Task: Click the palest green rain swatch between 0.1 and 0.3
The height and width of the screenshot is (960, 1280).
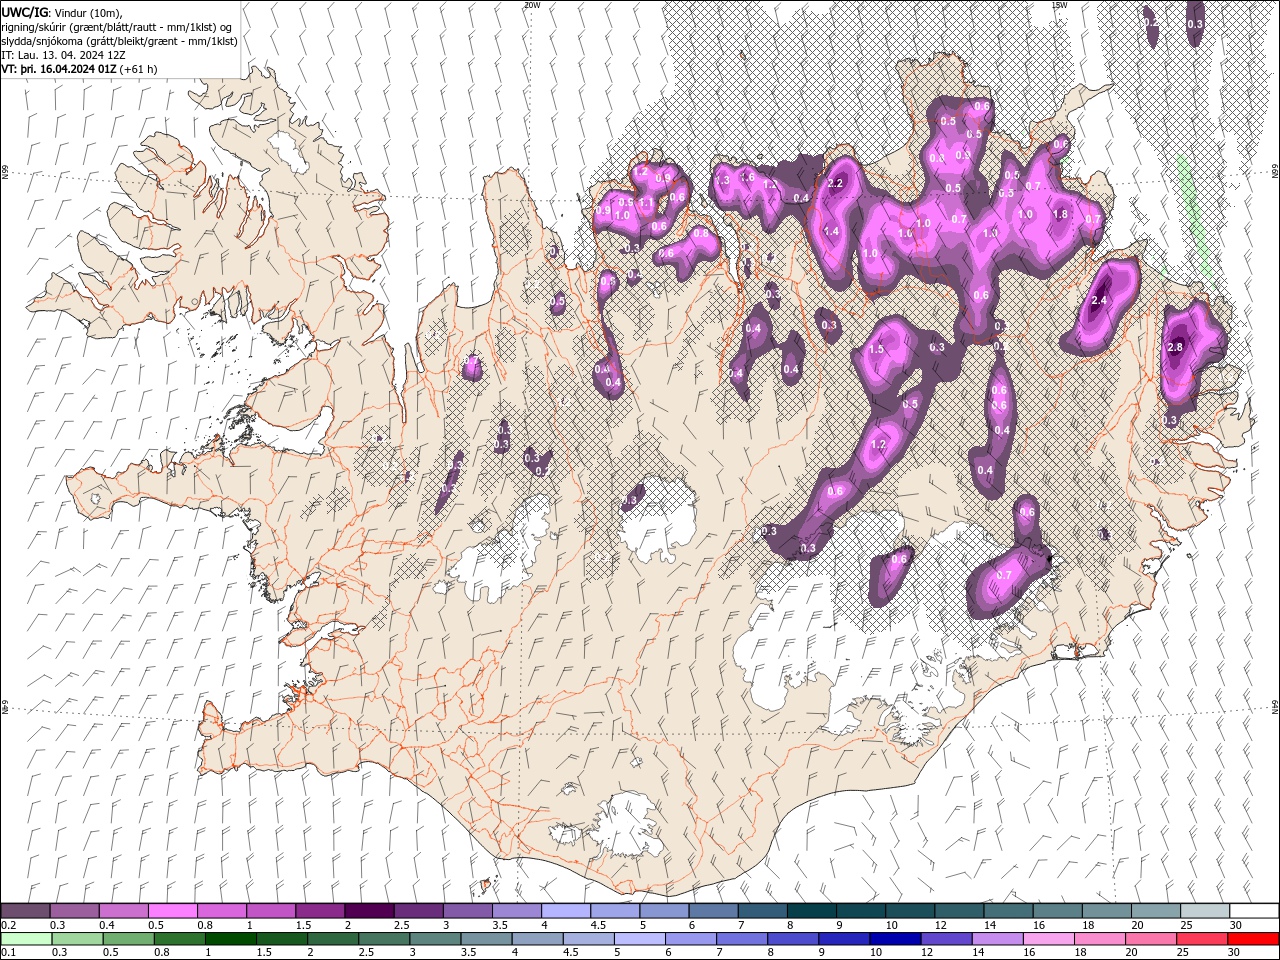Action: 25,939
